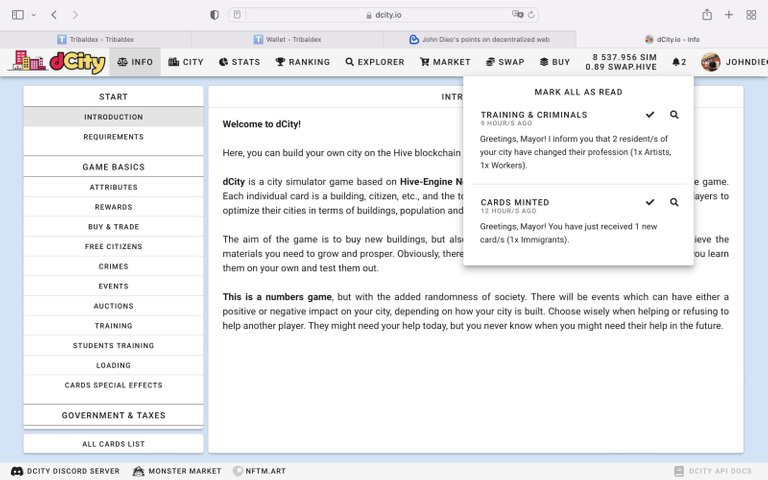The height and width of the screenshot is (480, 768).
Task: Go forward in Safari
Action: (x=75, y=15)
